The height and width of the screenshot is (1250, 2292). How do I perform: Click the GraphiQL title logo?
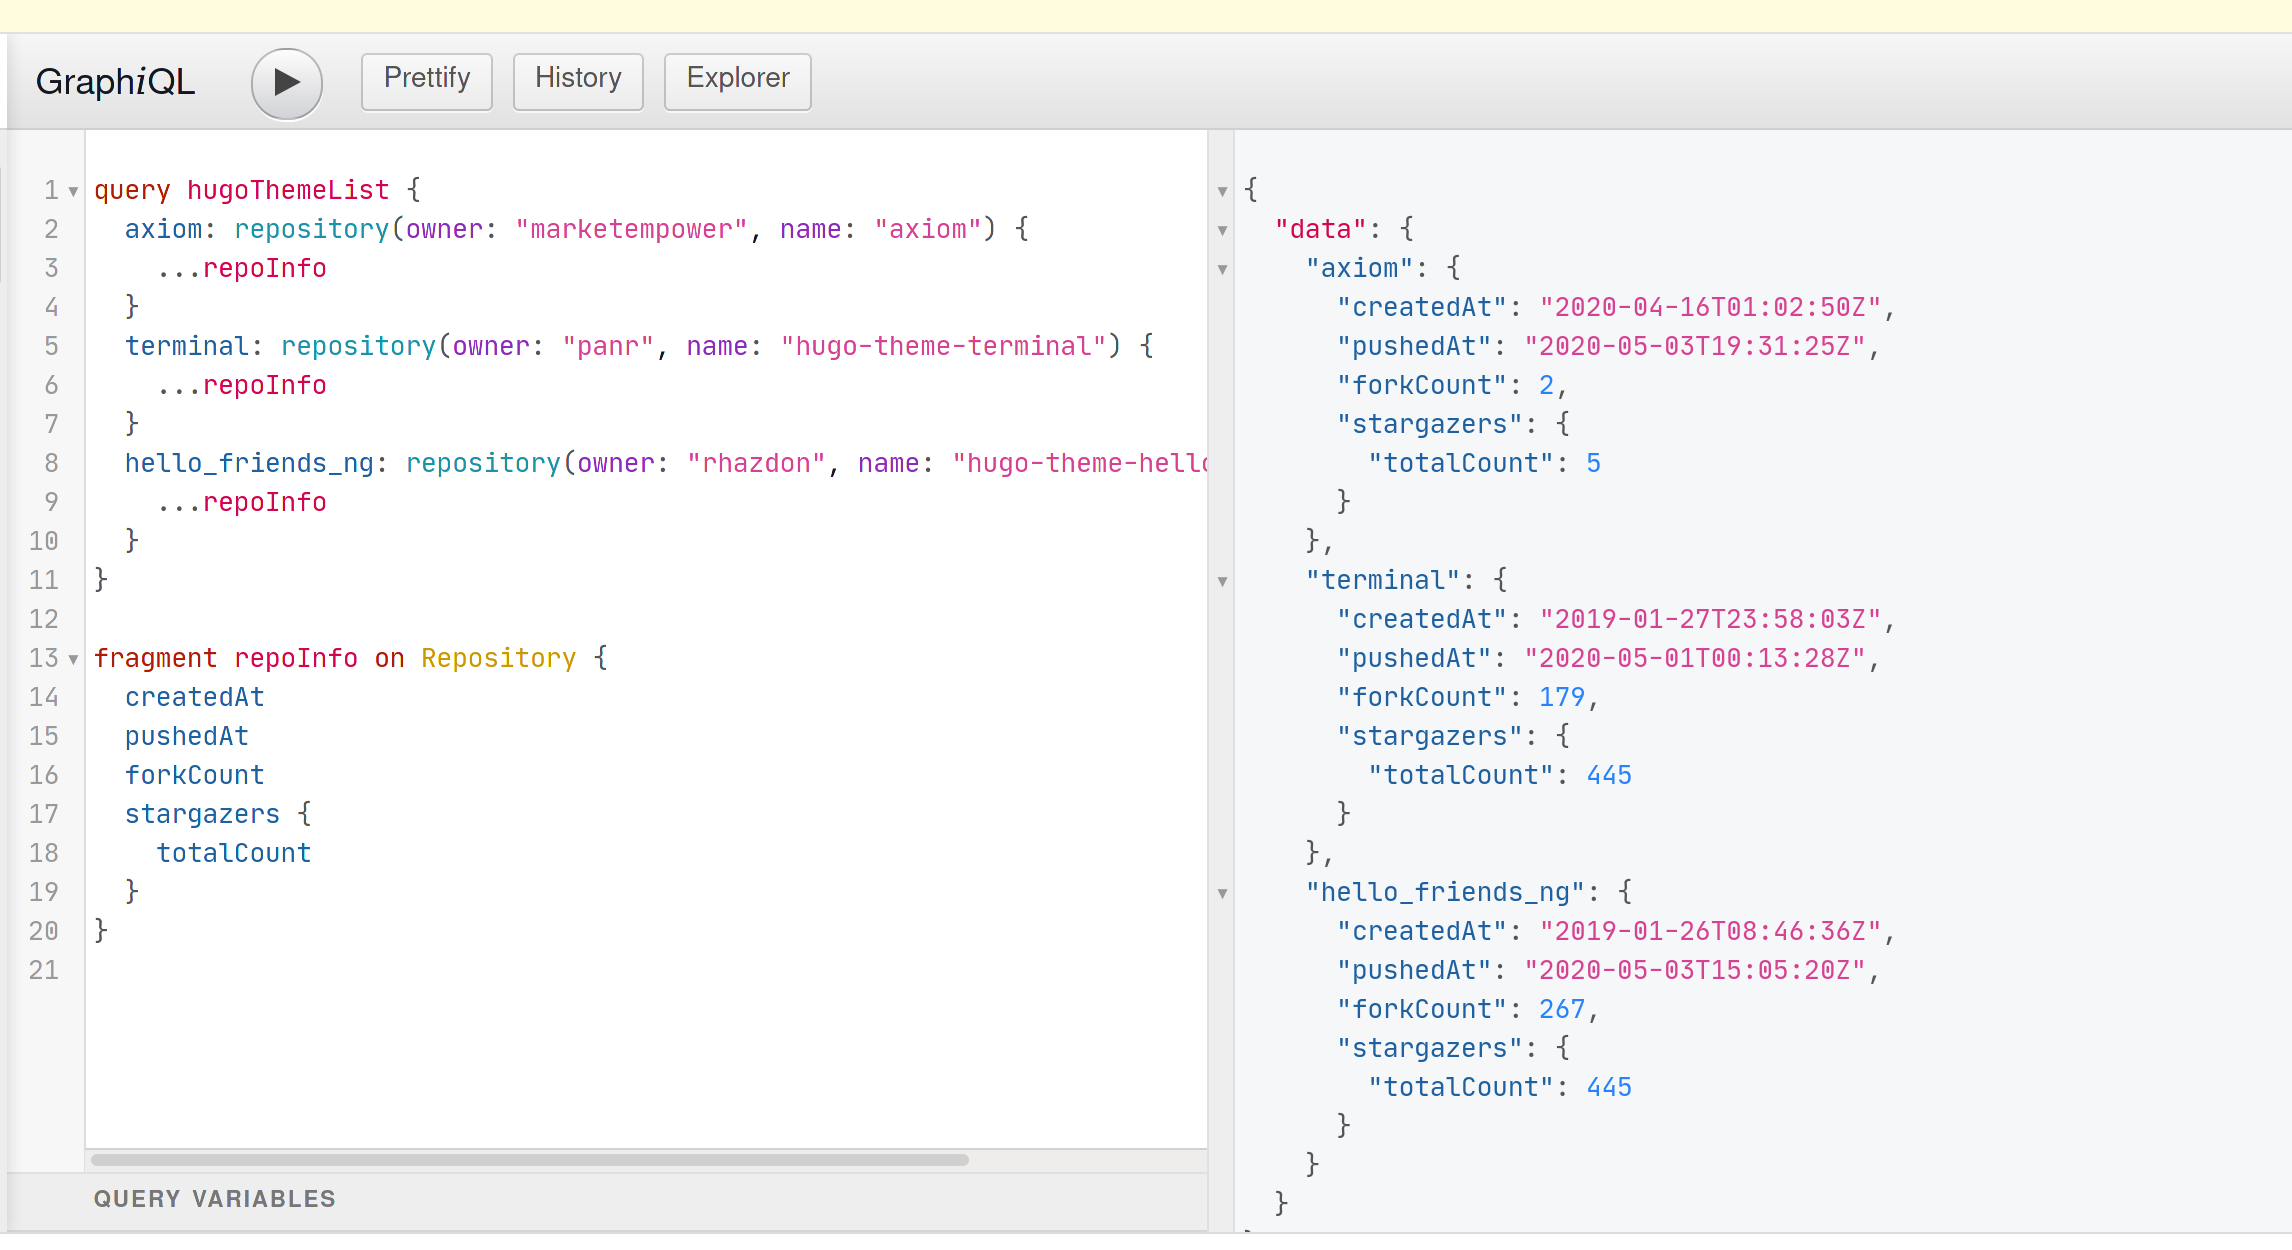115,82
